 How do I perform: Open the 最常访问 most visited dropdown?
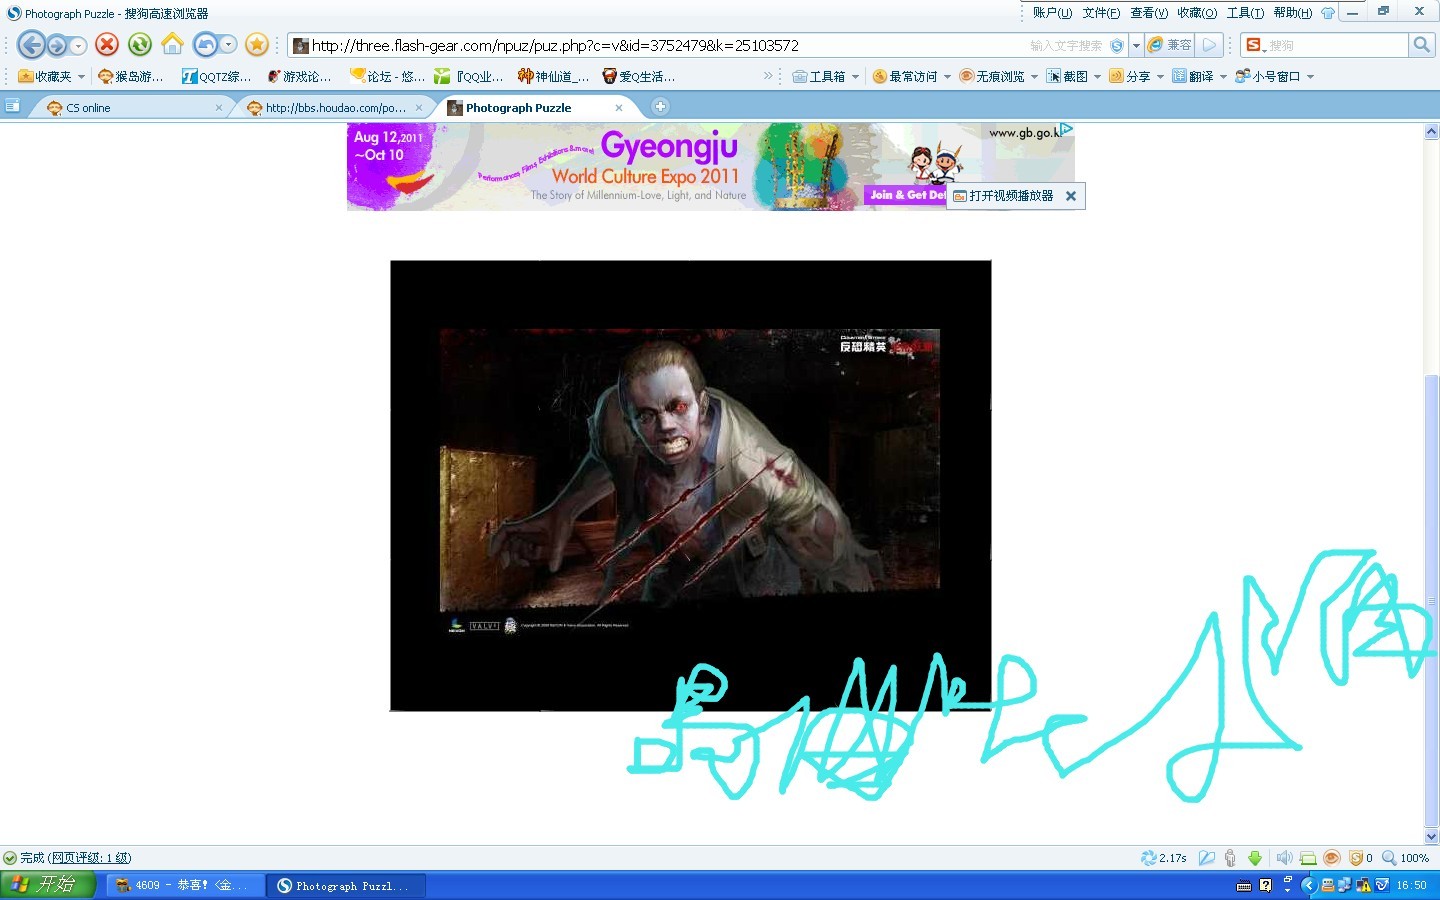coord(912,76)
